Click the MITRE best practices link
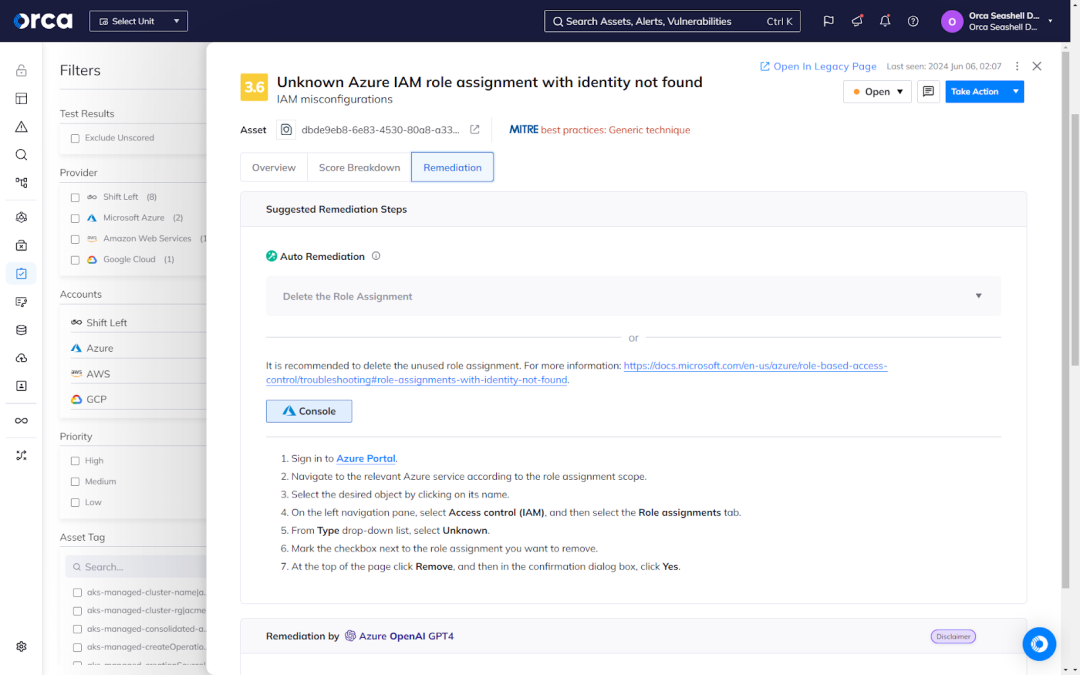 [599, 129]
